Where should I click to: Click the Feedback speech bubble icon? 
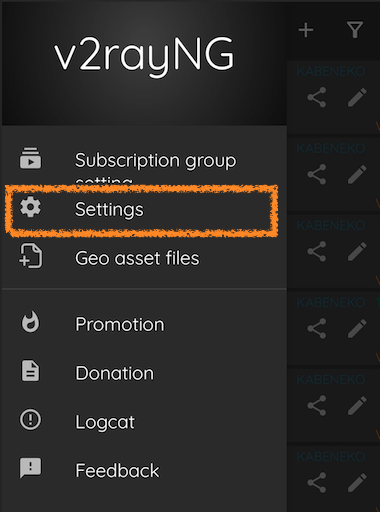point(30,468)
